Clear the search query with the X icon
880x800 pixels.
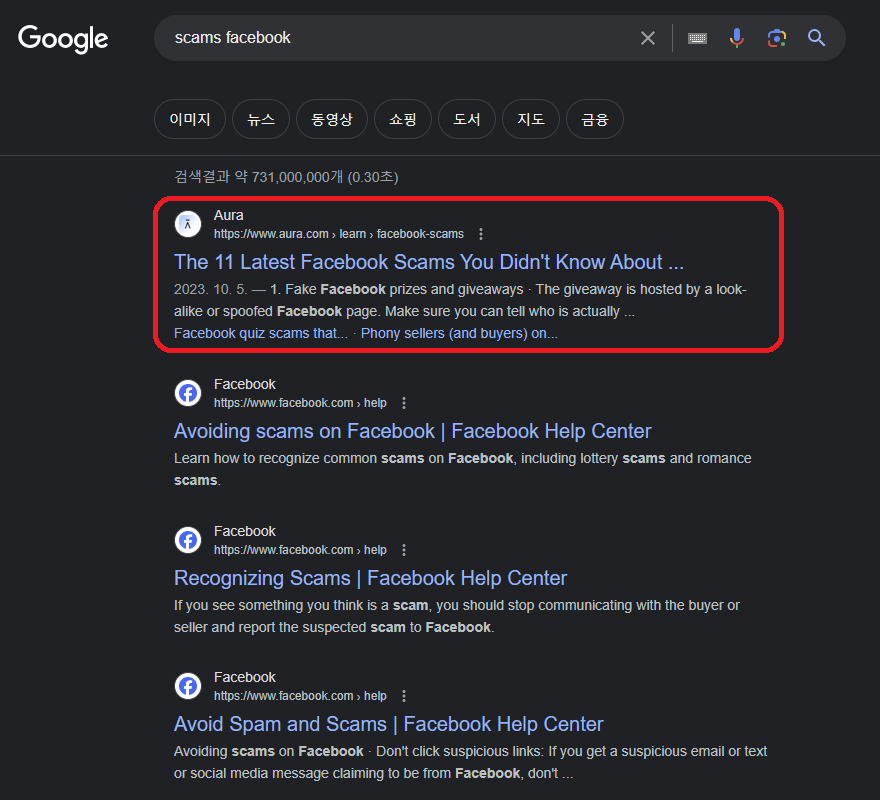pyautogui.click(x=647, y=37)
